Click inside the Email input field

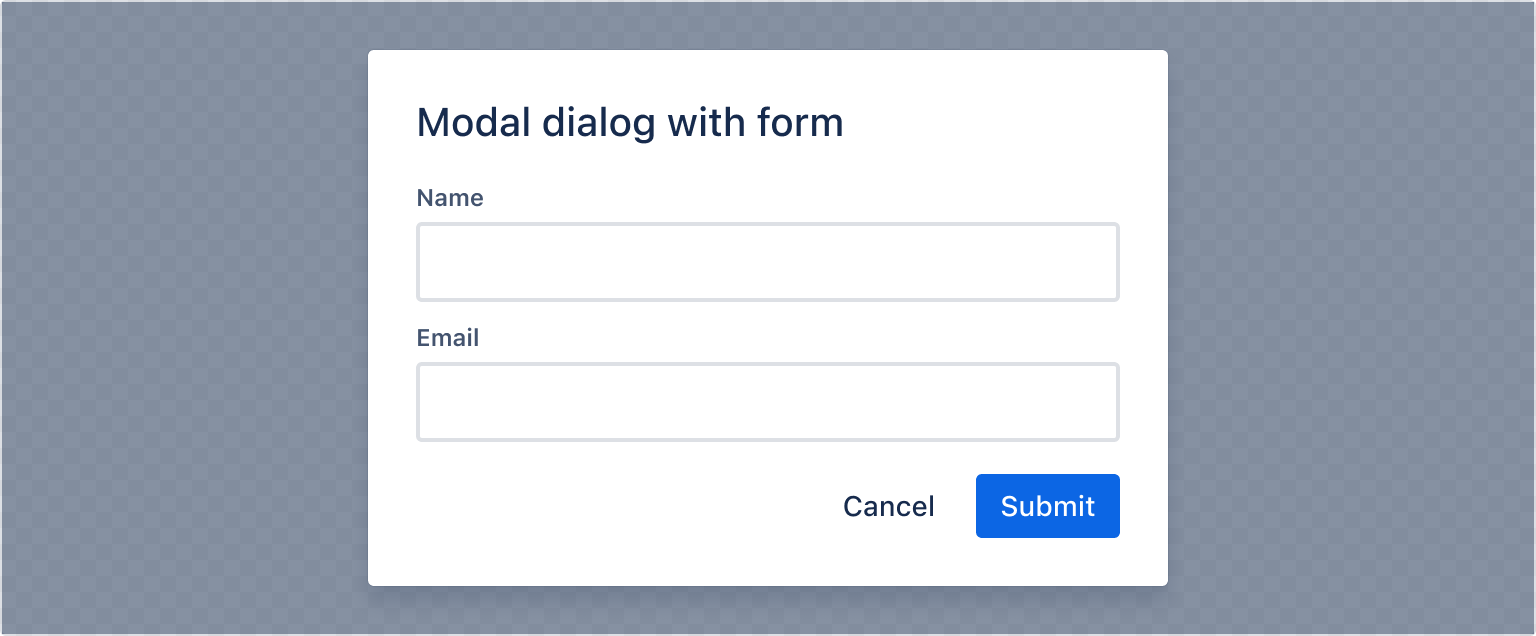[x=768, y=401]
